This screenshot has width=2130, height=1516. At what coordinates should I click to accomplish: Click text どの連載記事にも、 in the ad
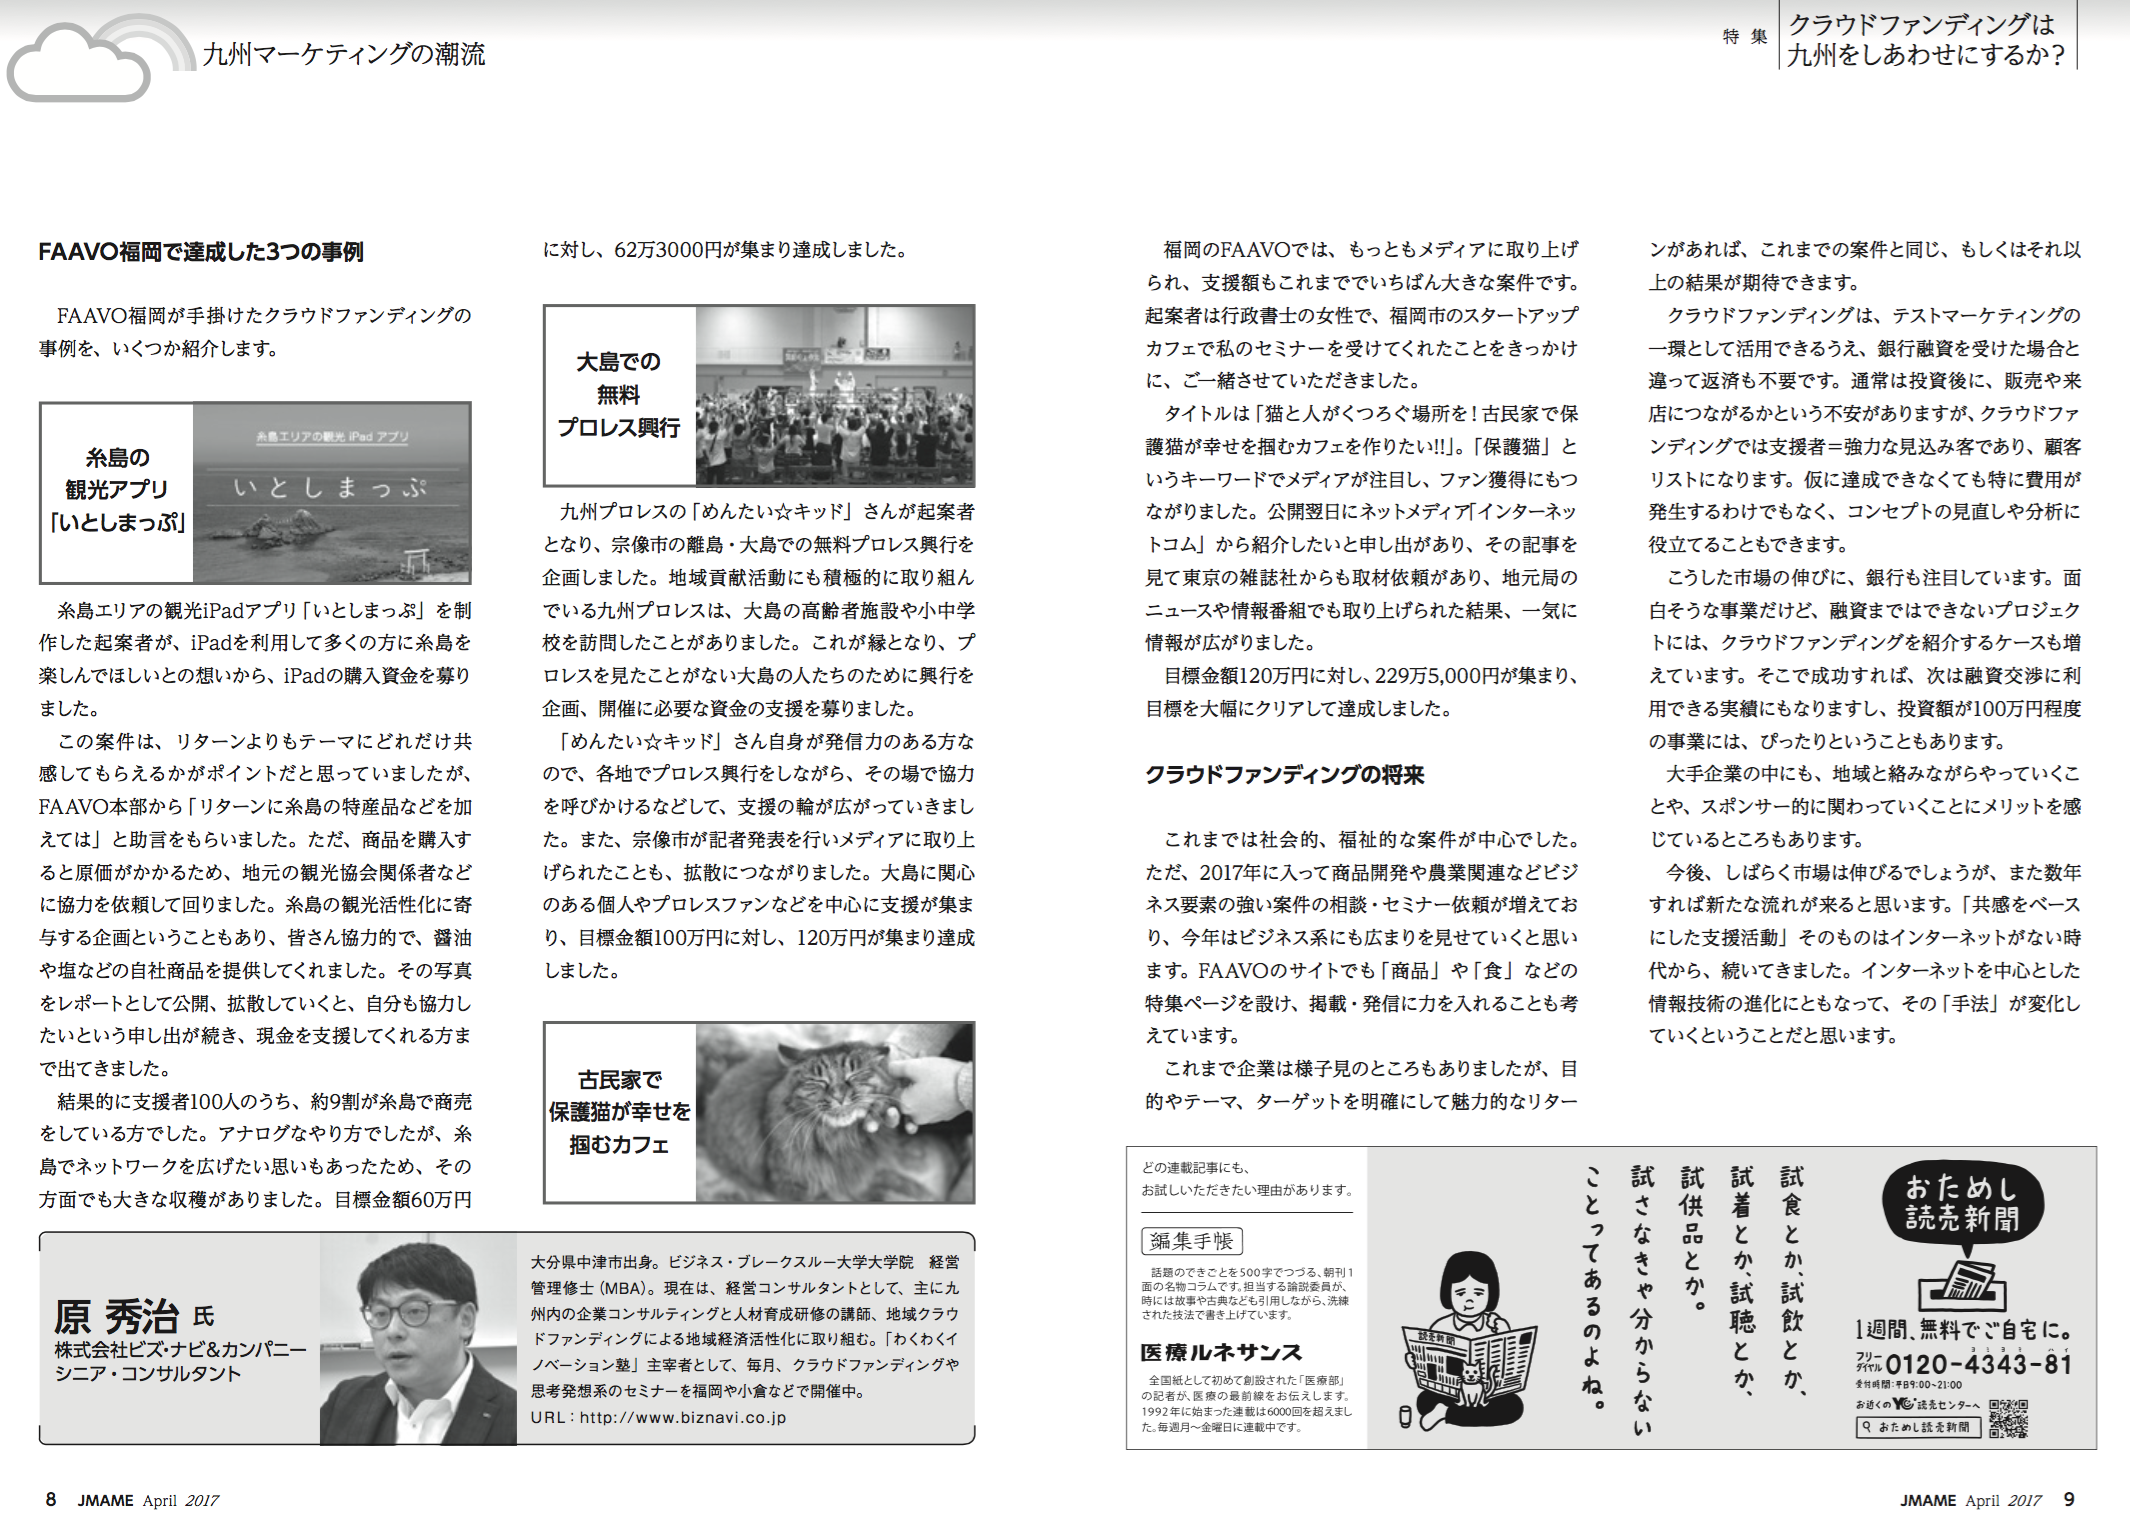1195,1167
